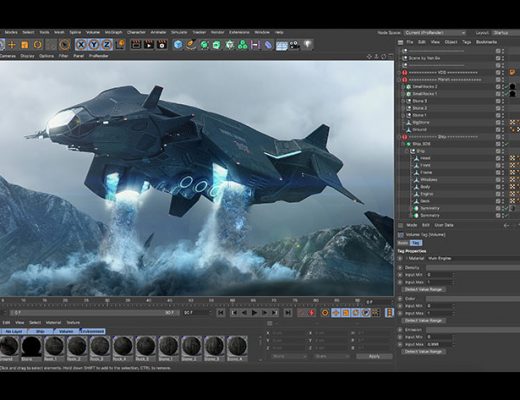Open viewport ProRender menu
This screenshot has width=520, height=400.
point(99,56)
